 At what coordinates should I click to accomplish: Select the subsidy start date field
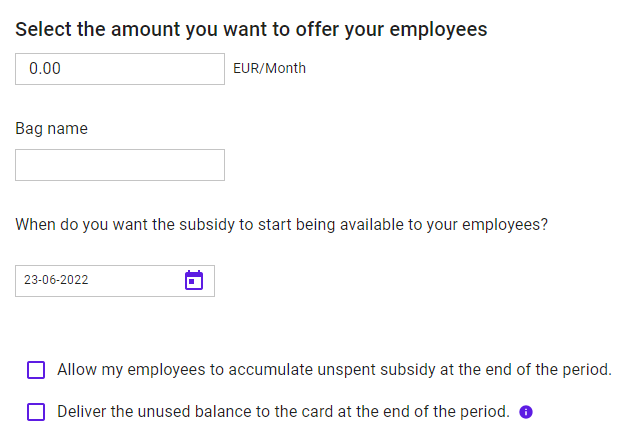tap(115, 281)
